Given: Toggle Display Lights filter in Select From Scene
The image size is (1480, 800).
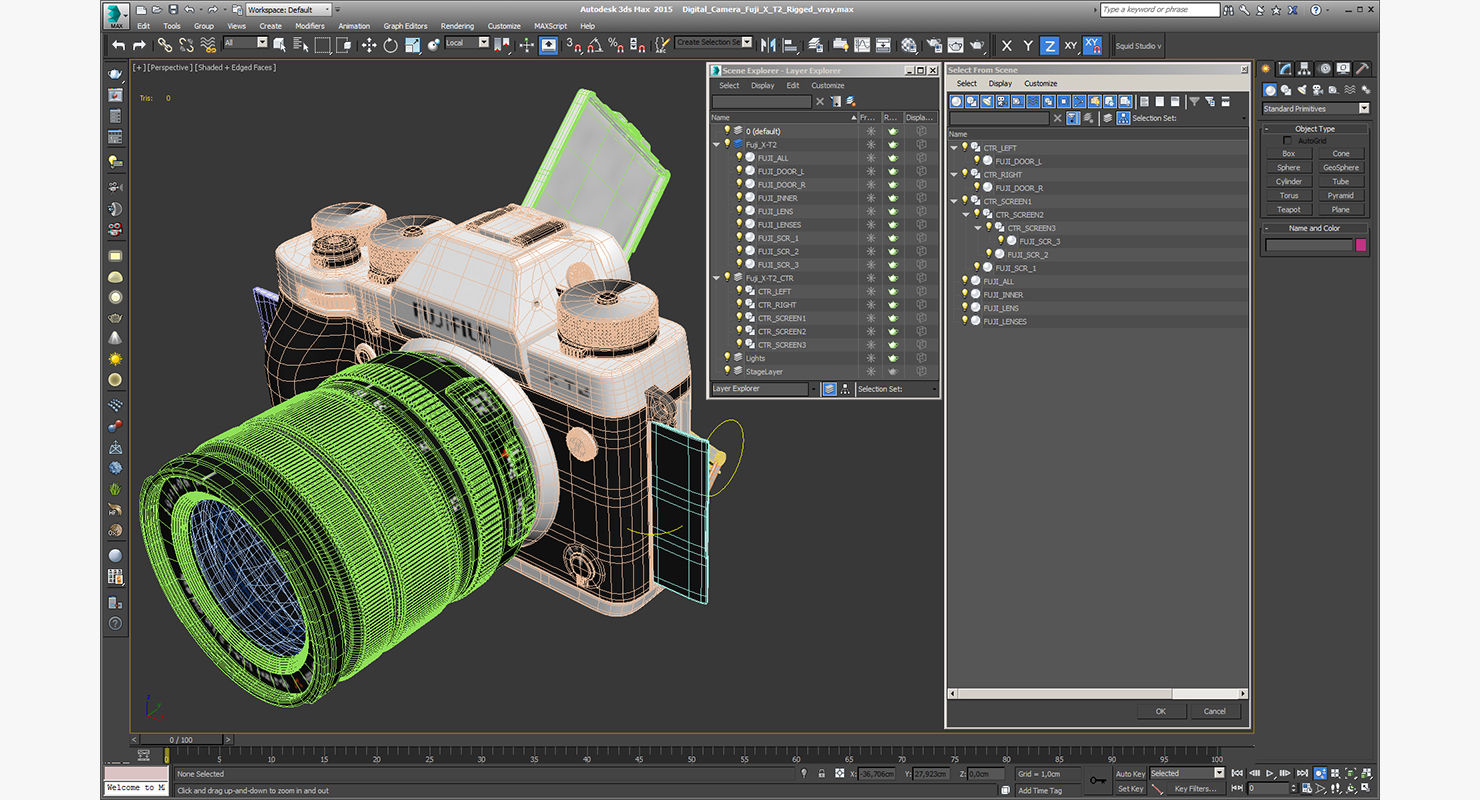Looking at the screenshot, I should click(x=986, y=102).
